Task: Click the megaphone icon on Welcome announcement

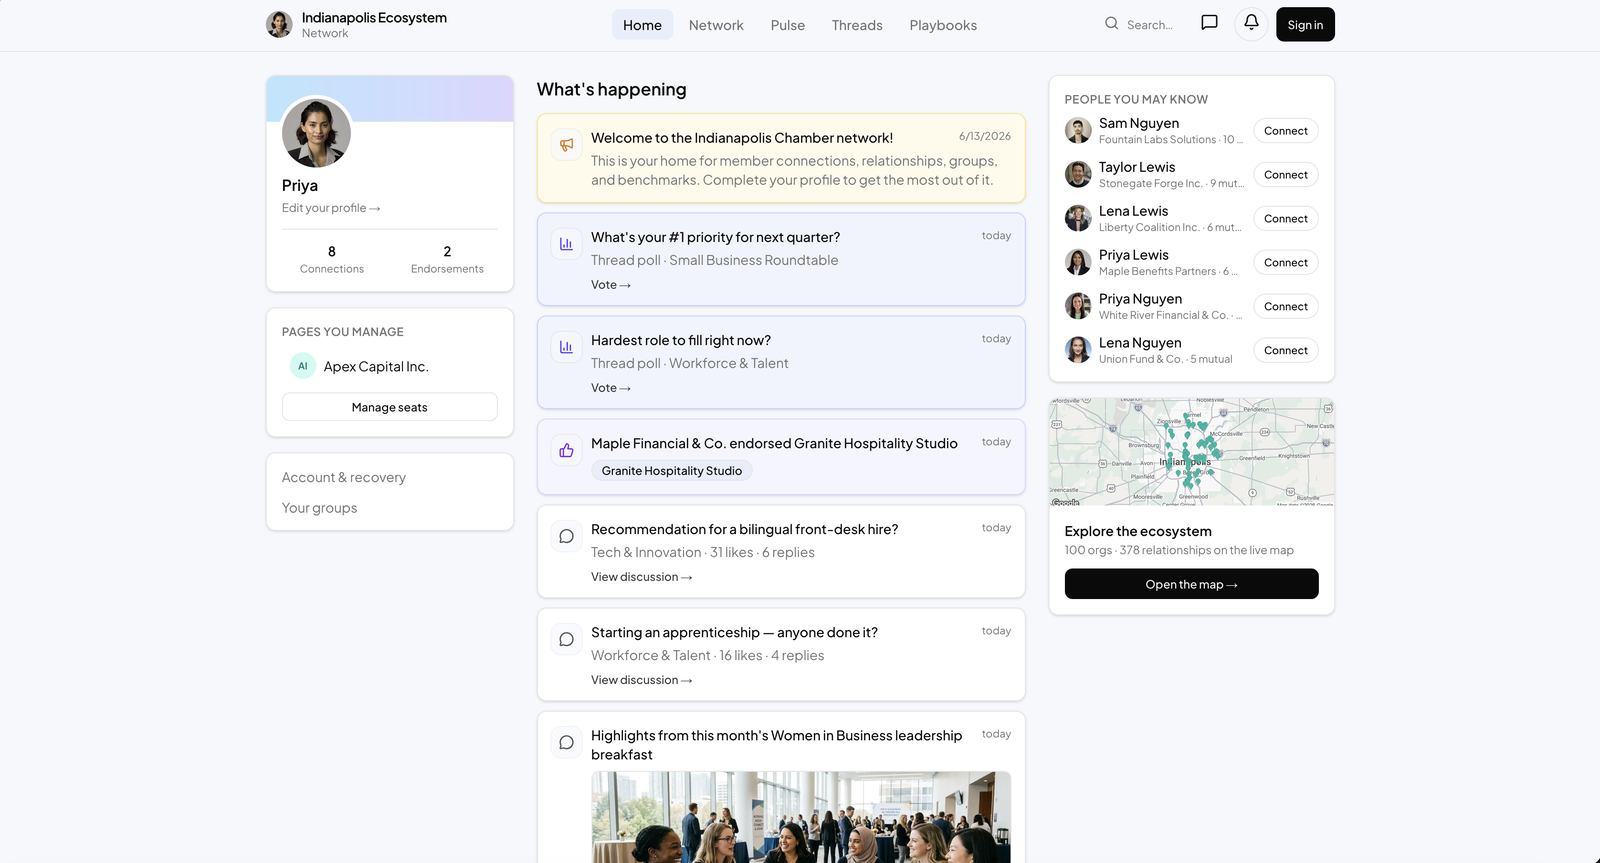Action: (x=566, y=145)
